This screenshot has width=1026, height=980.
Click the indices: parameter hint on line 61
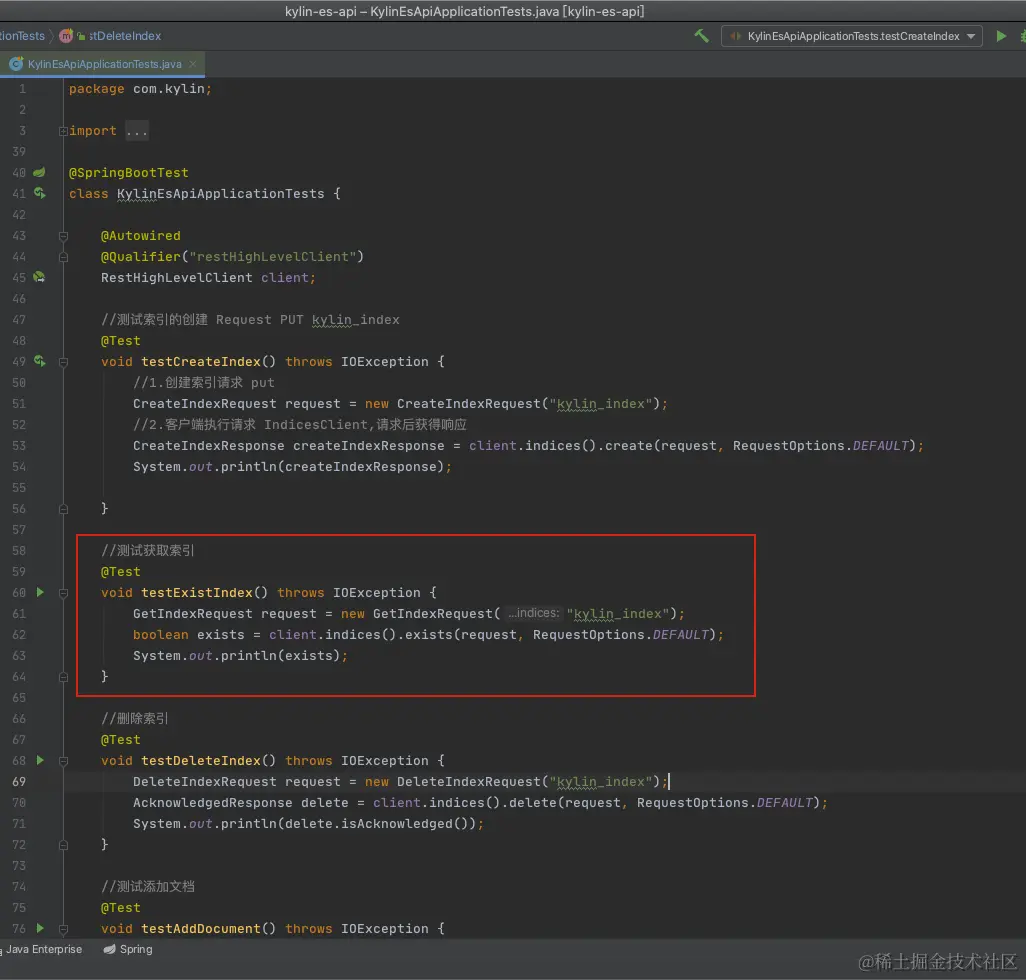(x=533, y=613)
